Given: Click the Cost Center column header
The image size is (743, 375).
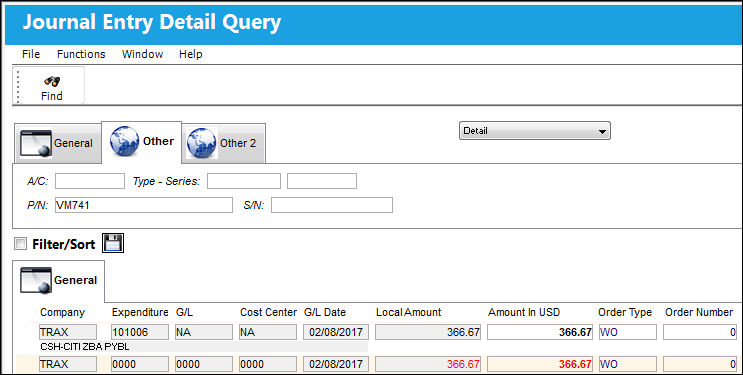Looking at the screenshot, I should coord(268,312).
